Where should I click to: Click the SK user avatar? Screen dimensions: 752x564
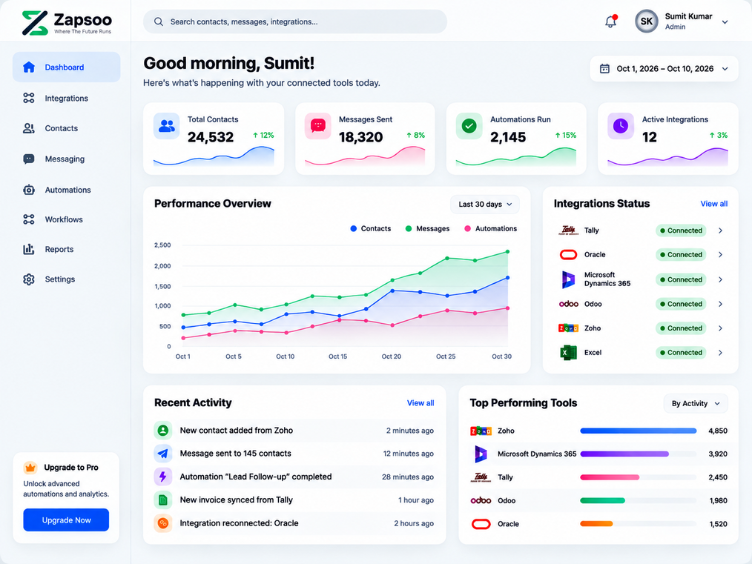pyautogui.click(x=646, y=22)
